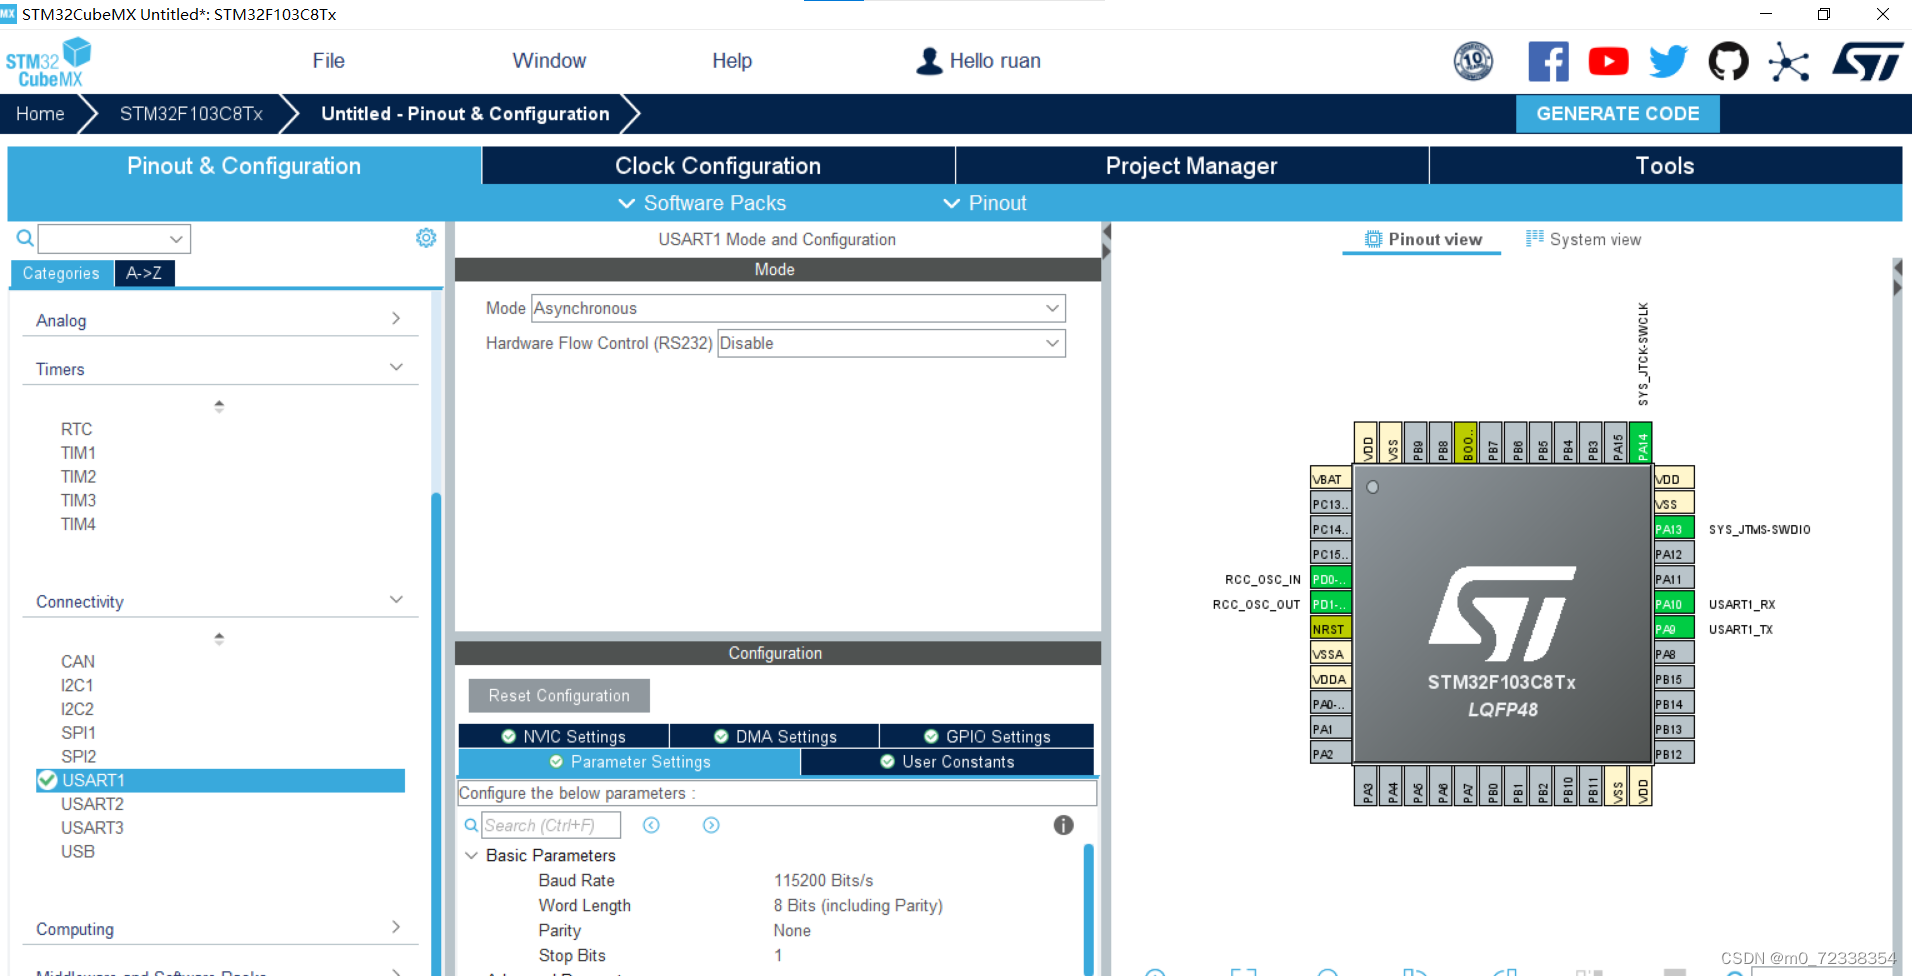Image resolution: width=1912 pixels, height=976 pixels.
Task: Select I2C1 in the Connectivity list
Action: [77, 685]
